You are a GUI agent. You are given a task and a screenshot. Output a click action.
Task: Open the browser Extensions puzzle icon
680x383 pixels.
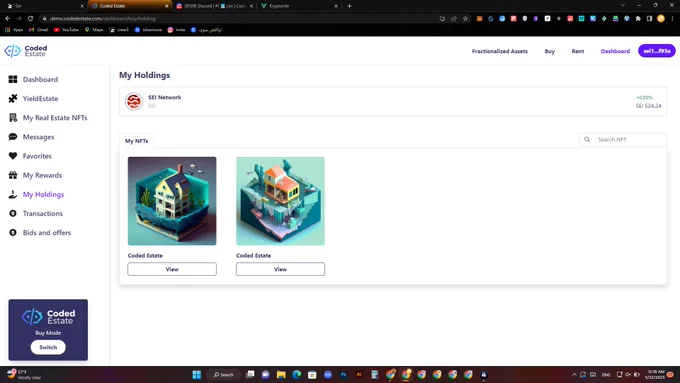click(638, 18)
